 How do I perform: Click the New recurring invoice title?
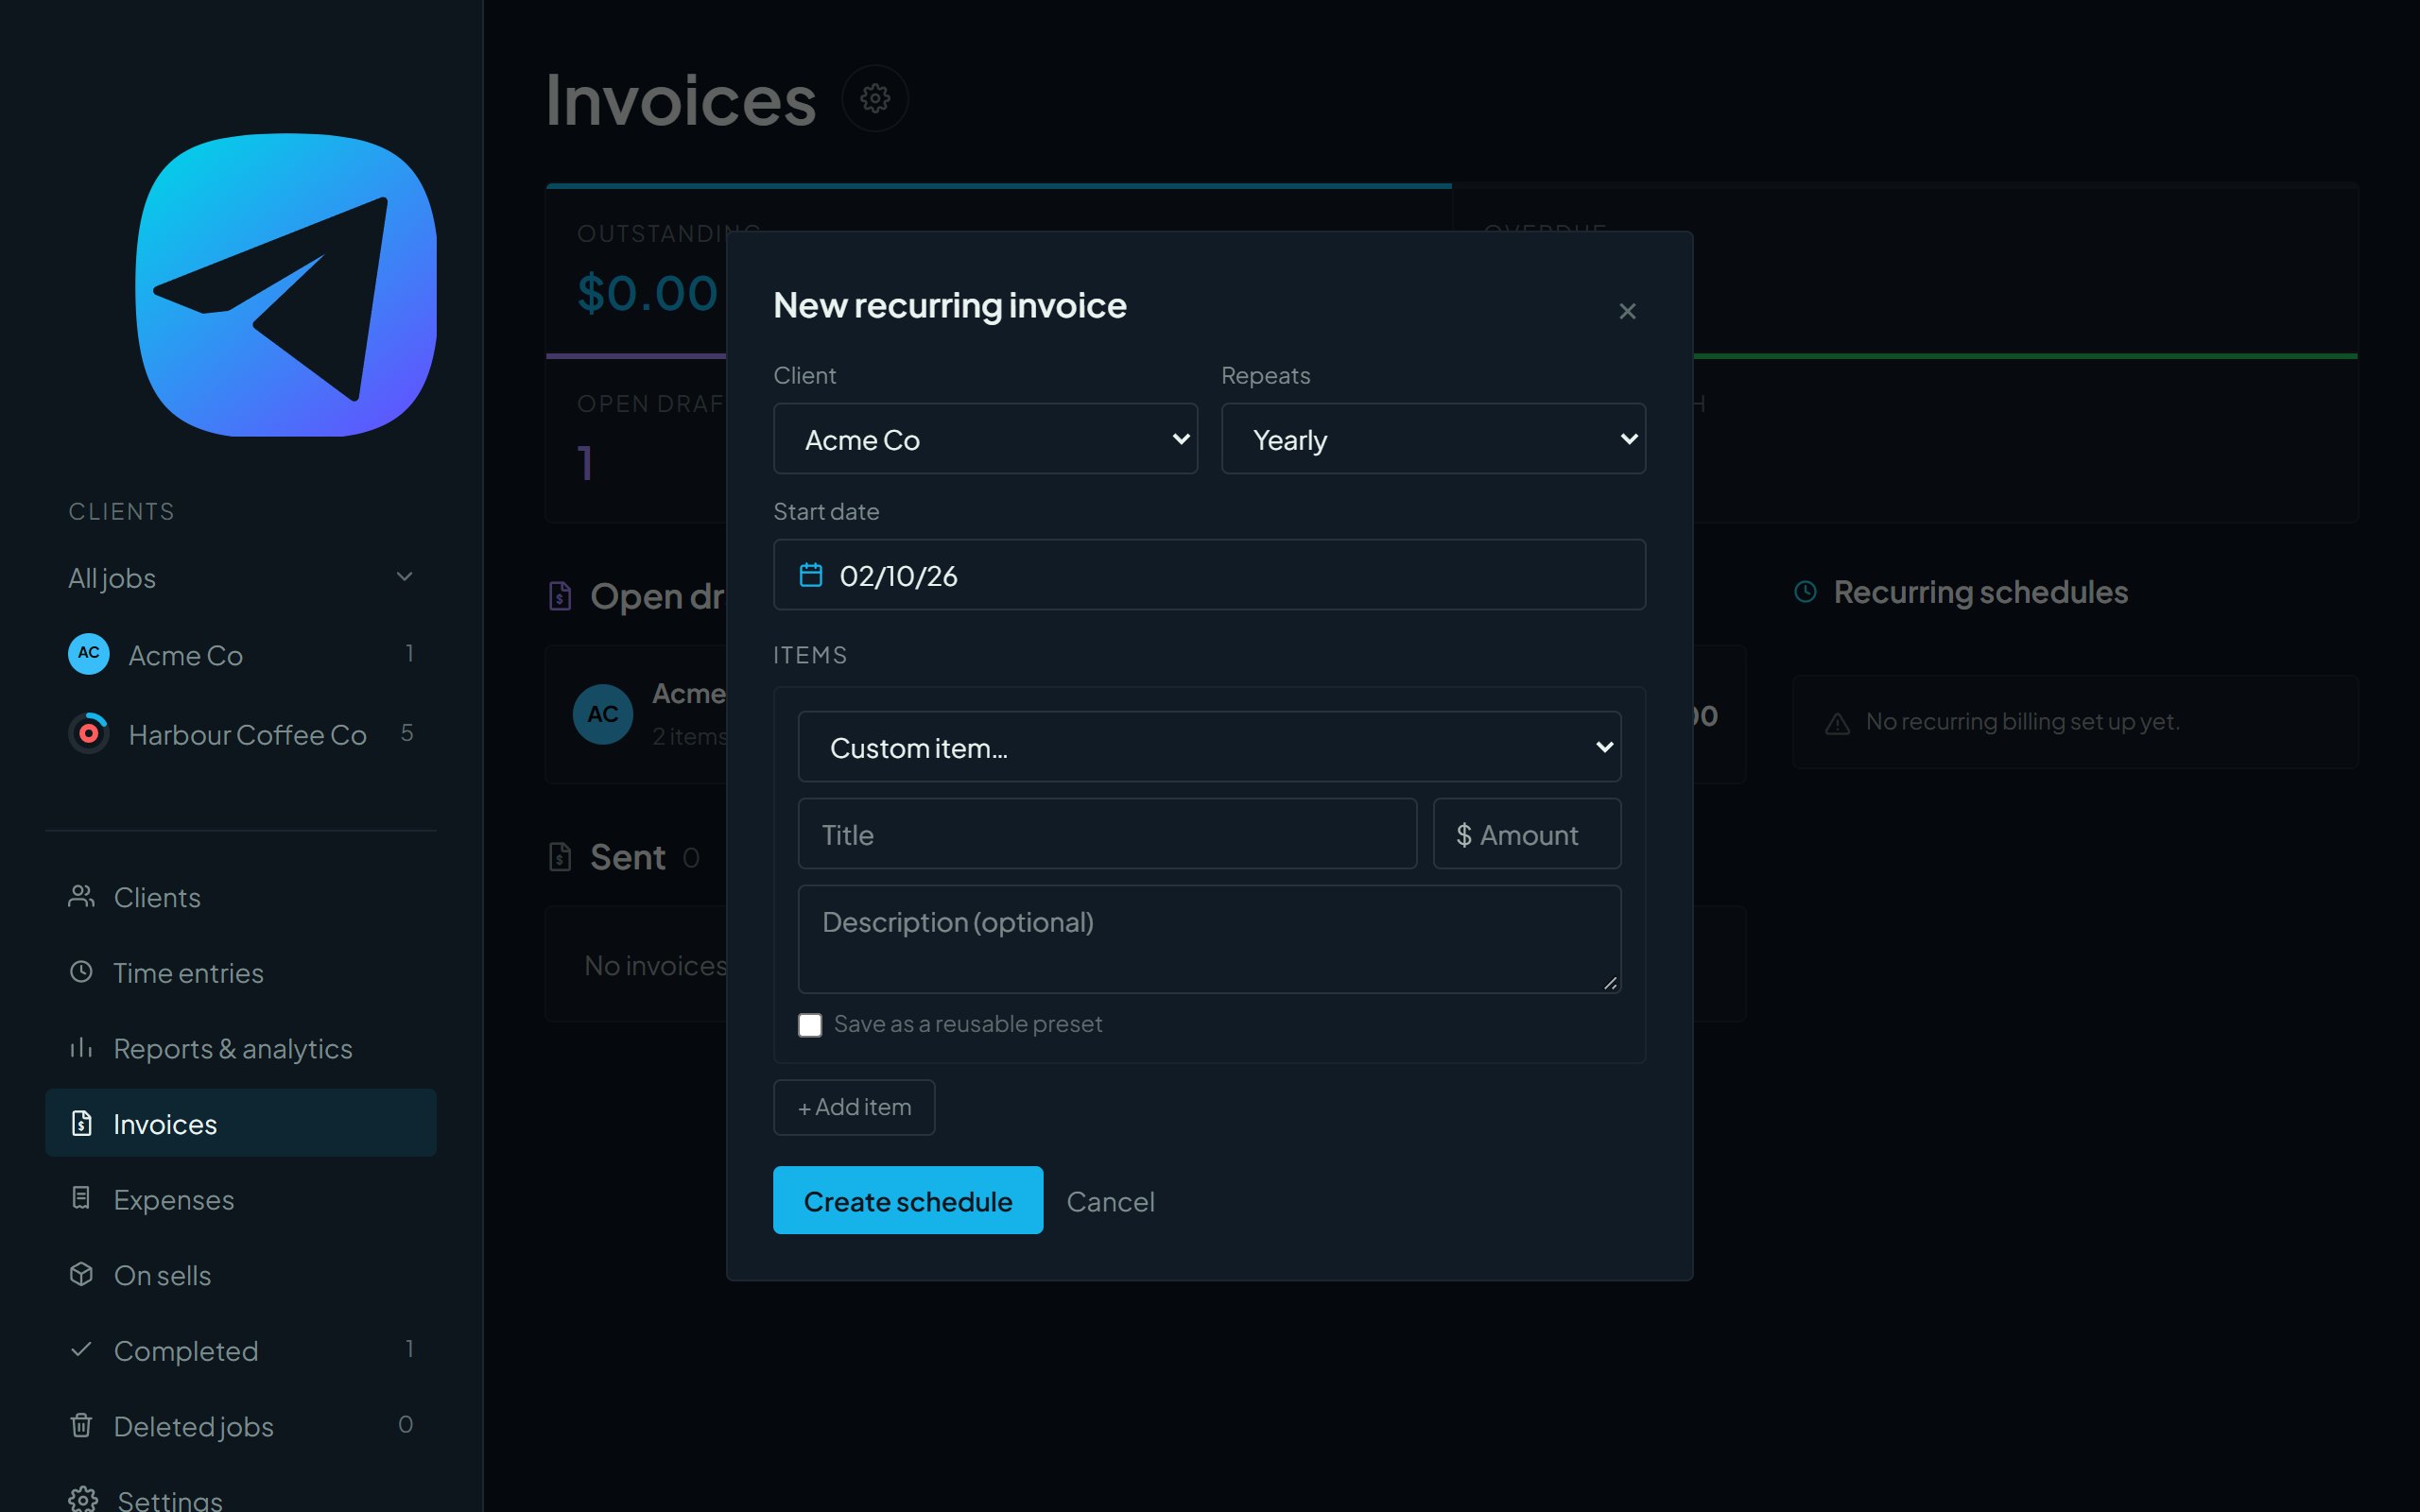point(950,305)
